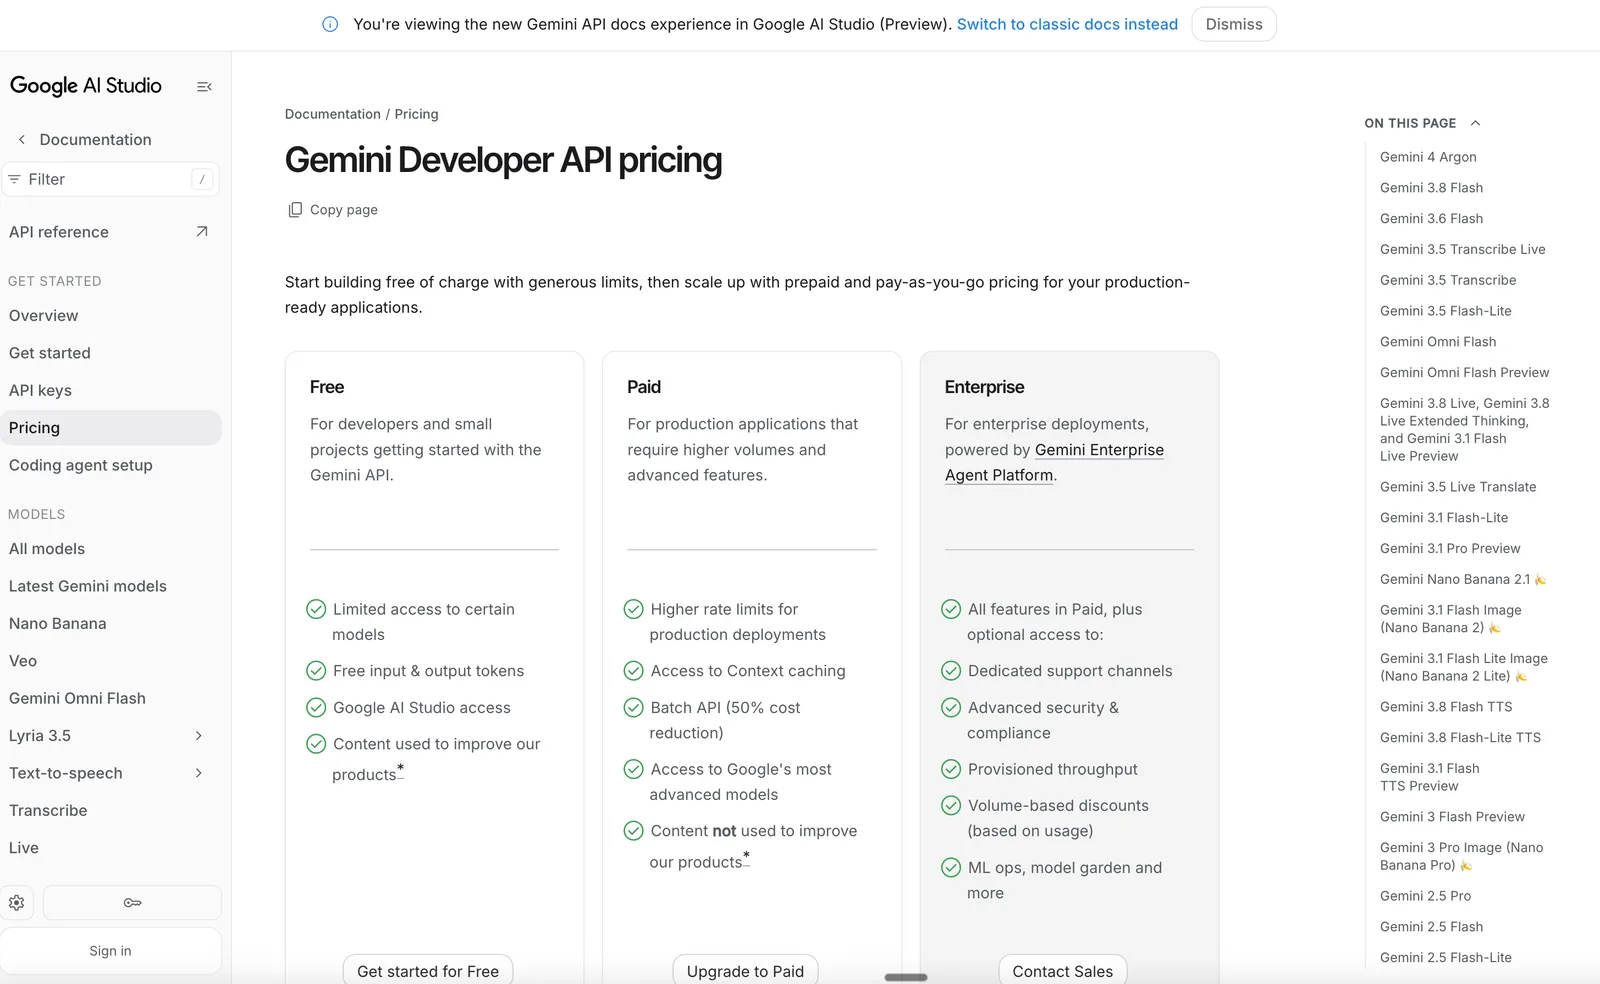Image resolution: width=1600 pixels, height=984 pixels.
Task: Collapse the sidebar with the menu icon
Action: pos(204,87)
